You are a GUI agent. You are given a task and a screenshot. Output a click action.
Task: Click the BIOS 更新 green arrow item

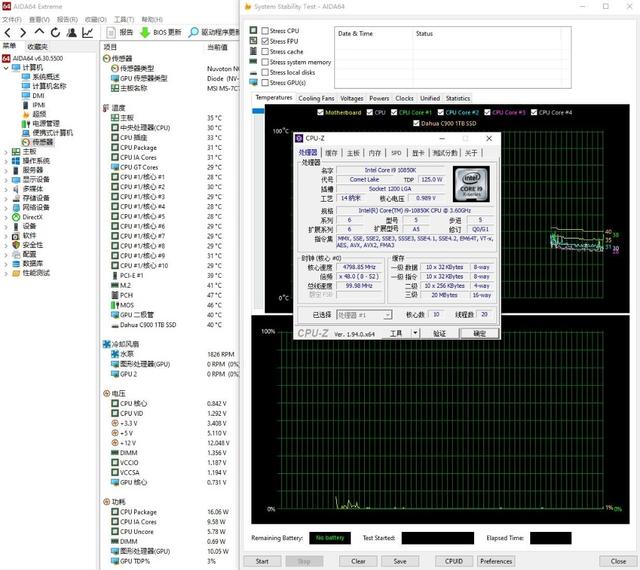click(160, 32)
